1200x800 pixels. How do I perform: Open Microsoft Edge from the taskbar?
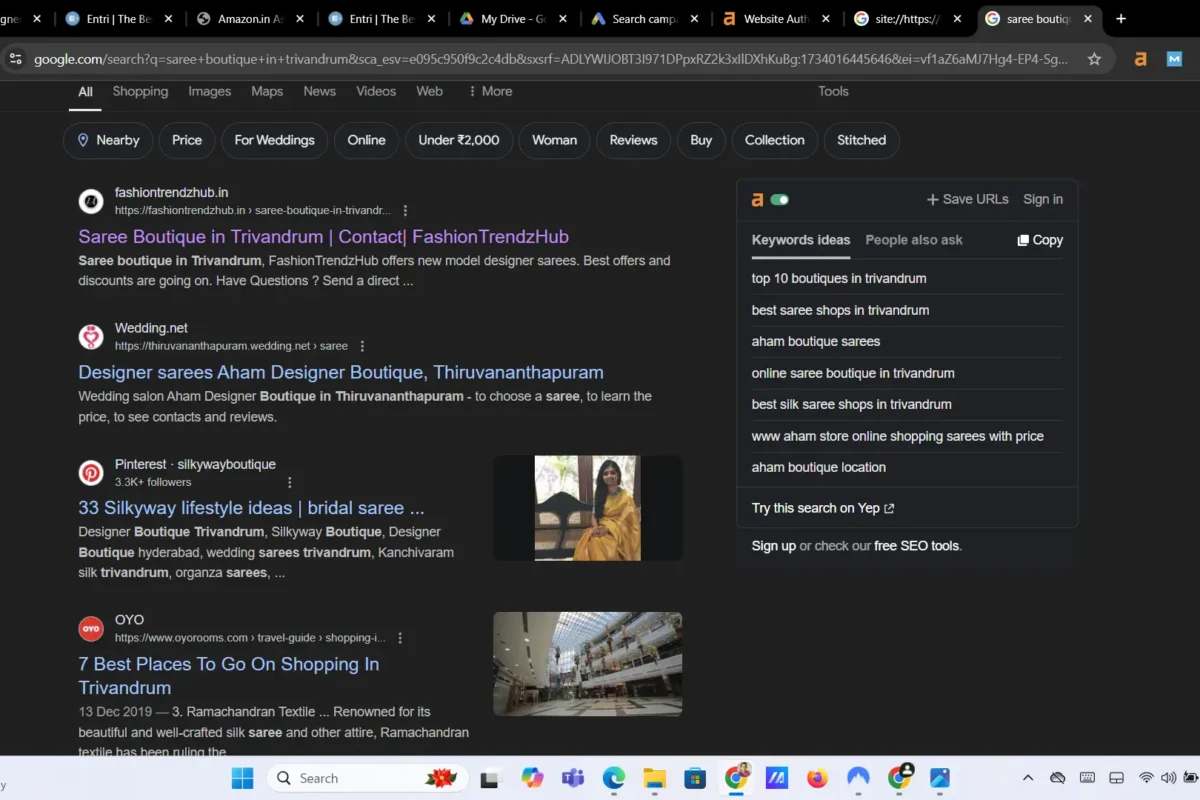coord(613,778)
